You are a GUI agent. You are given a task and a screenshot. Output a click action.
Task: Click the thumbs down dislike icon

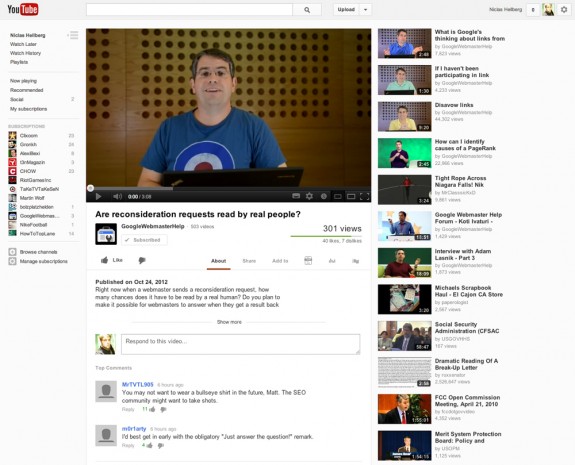pos(142,260)
